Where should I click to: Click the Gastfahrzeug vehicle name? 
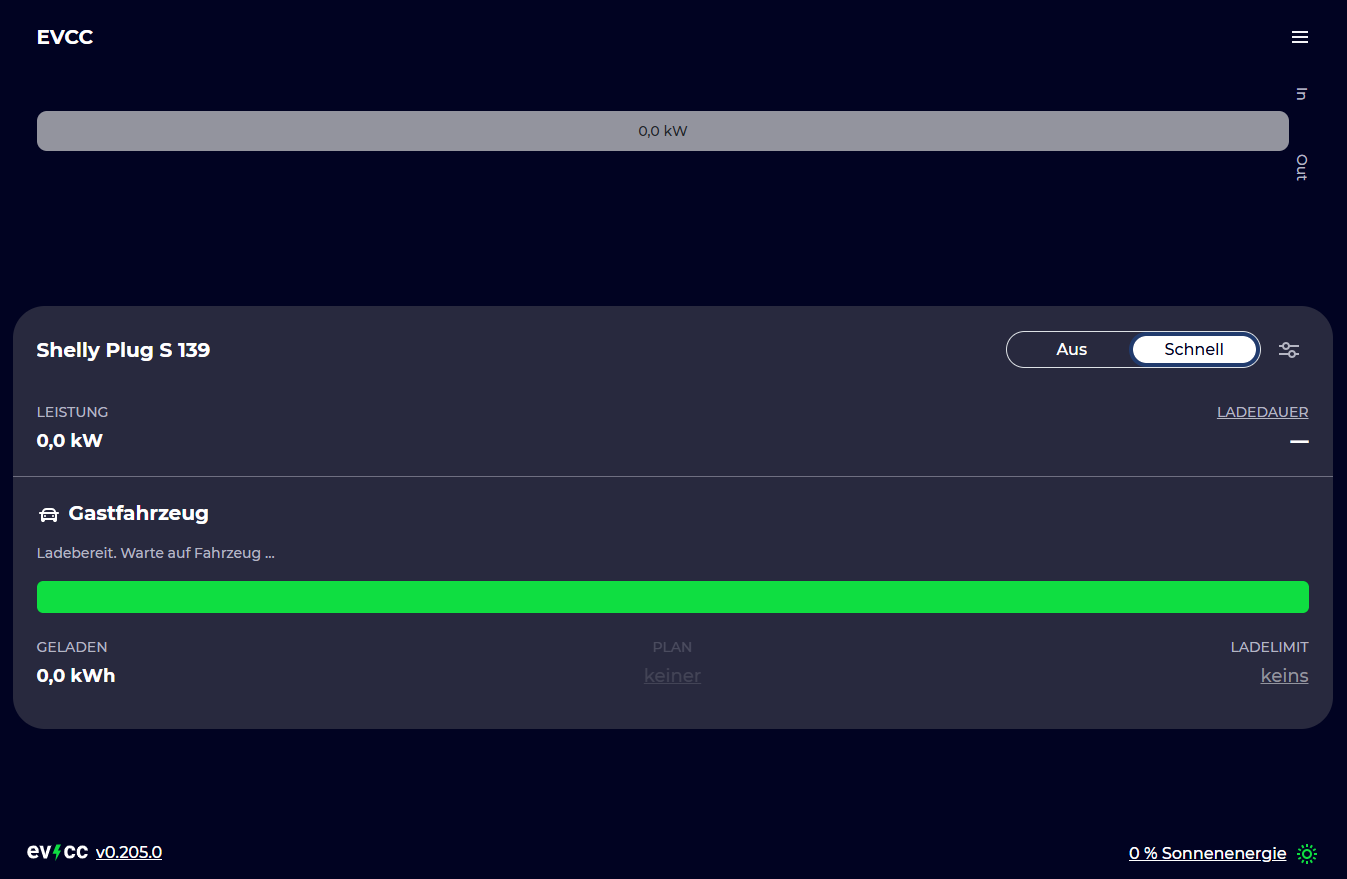tap(138, 513)
